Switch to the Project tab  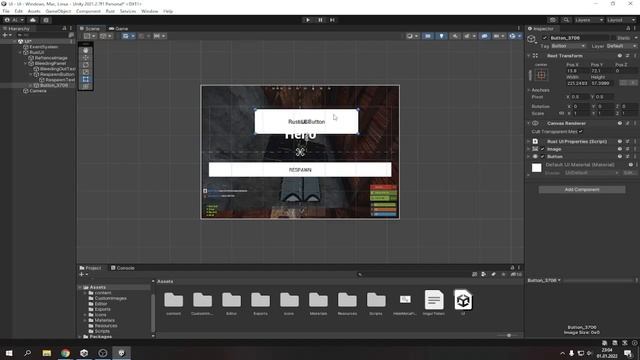91,268
